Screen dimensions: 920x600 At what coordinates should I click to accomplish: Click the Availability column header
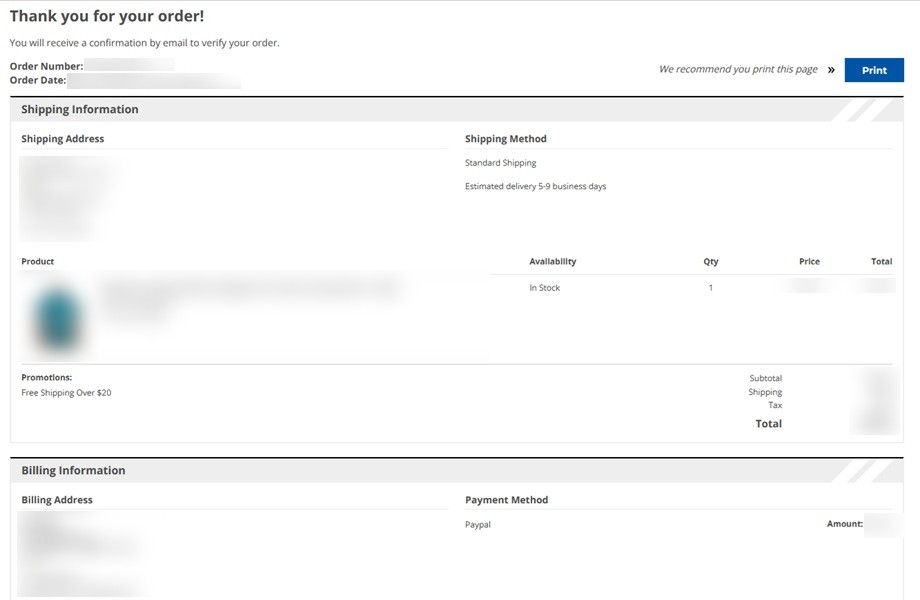553,262
